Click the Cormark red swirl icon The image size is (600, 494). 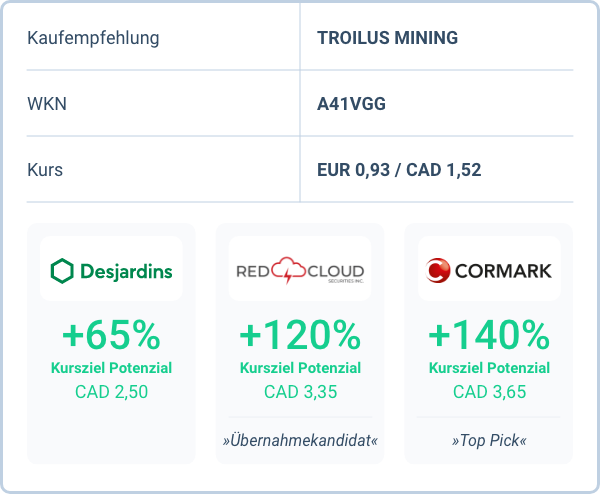coord(438,270)
